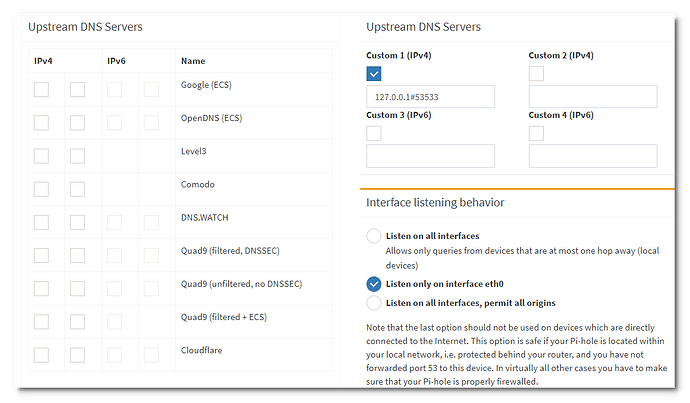This screenshot has height=403, width=690.
Task: Enable first IPv4 checkbox for DNS.WATCH
Action: click(x=41, y=222)
